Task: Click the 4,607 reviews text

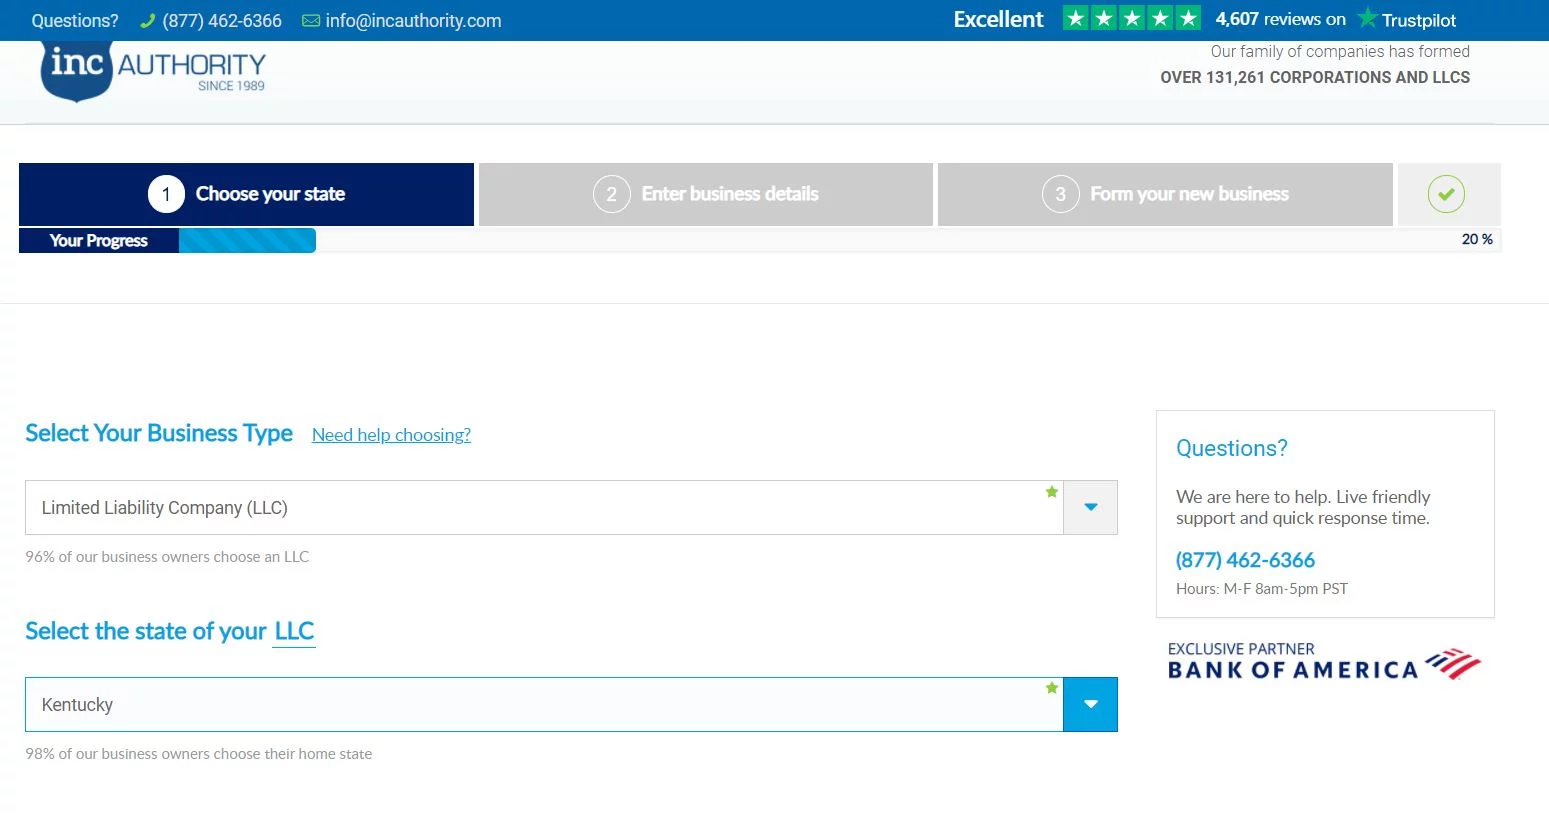Action: point(1280,19)
